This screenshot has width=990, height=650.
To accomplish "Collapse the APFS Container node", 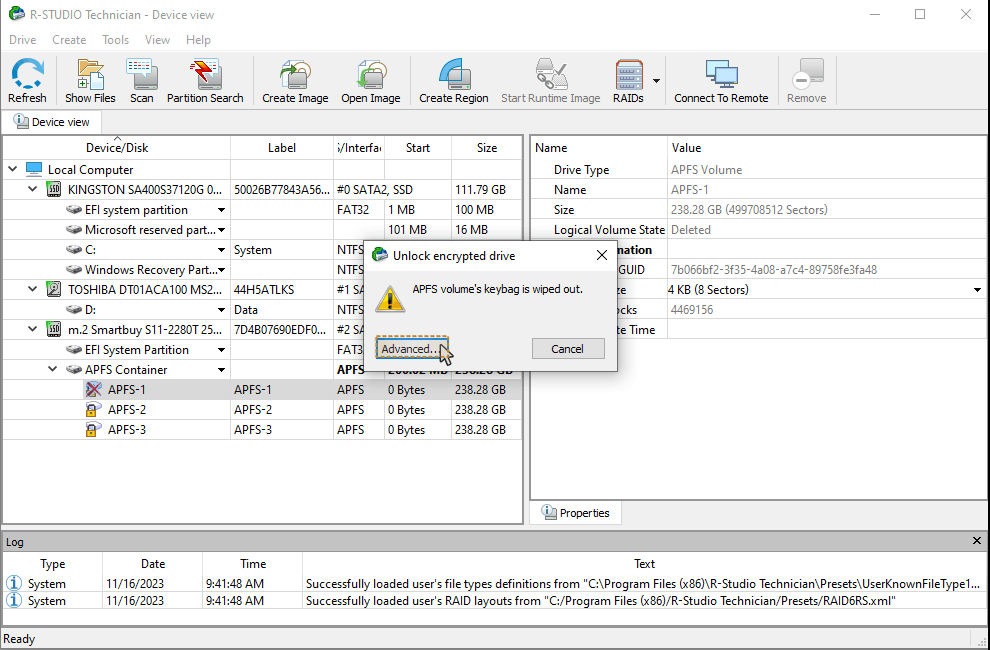I will point(53,369).
